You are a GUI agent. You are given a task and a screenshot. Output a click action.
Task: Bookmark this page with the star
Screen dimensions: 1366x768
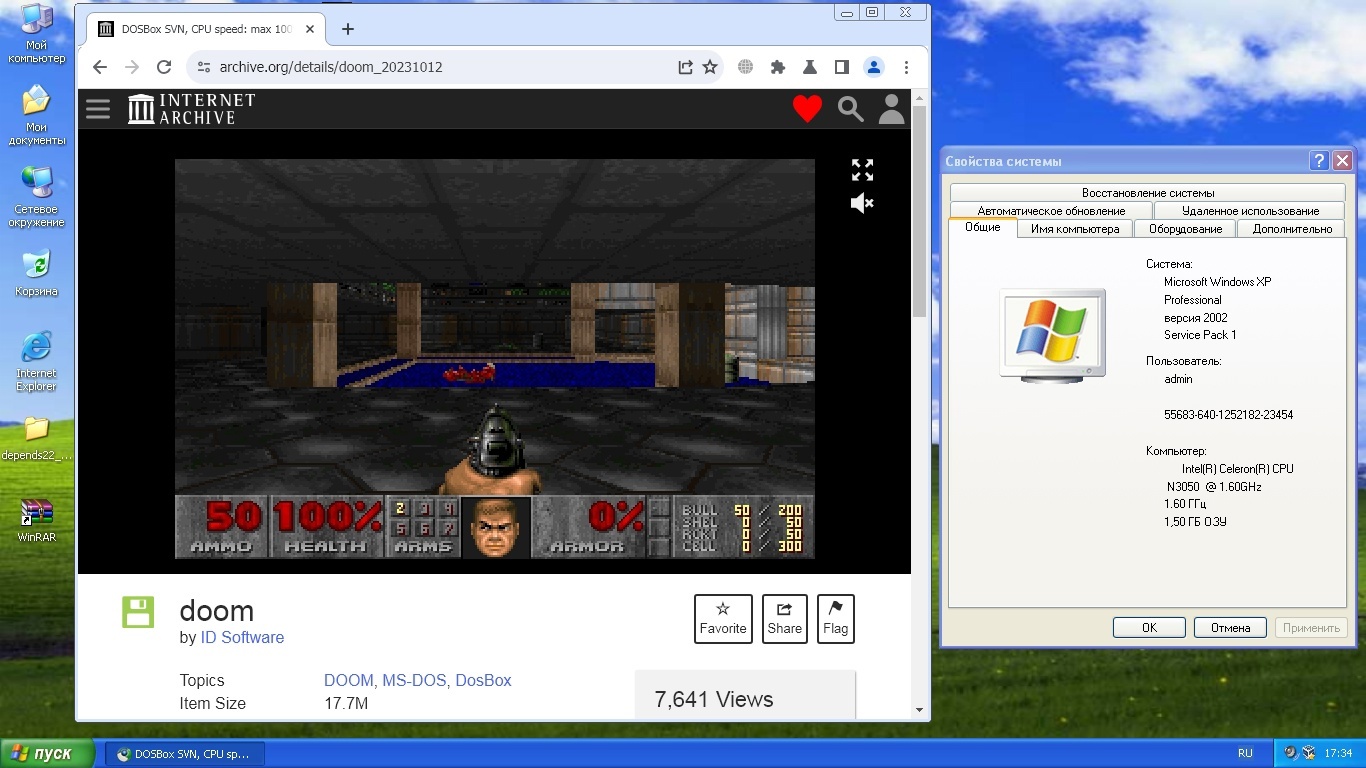tap(710, 67)
